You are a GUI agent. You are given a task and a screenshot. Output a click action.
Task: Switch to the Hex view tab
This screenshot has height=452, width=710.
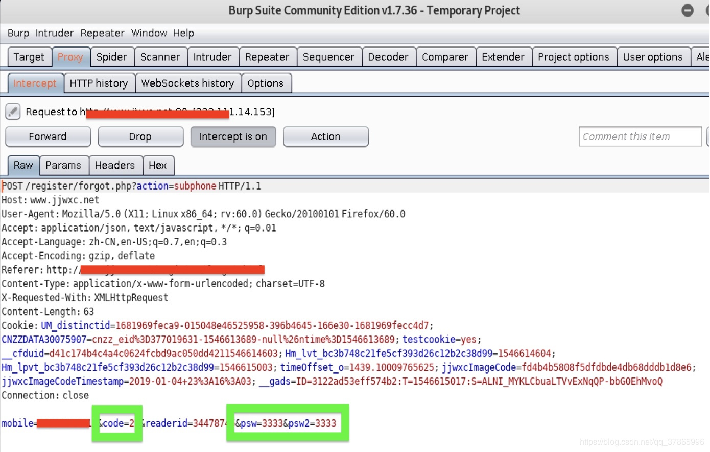[158, 165]
